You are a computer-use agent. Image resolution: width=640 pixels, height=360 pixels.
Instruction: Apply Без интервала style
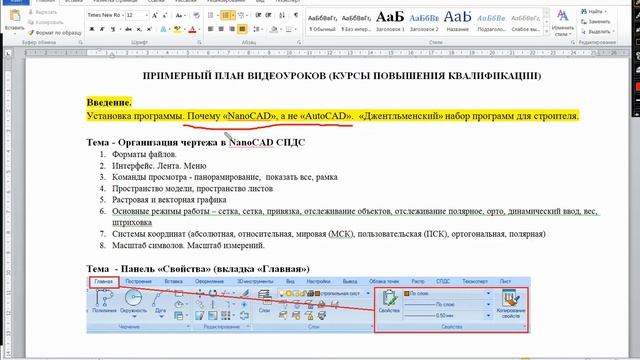(x=356, y=22)
